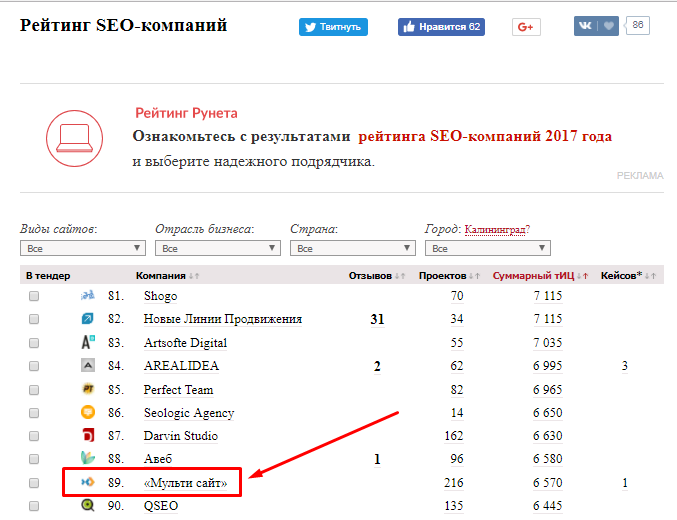Share via the Google+ icon

[526, 27]
